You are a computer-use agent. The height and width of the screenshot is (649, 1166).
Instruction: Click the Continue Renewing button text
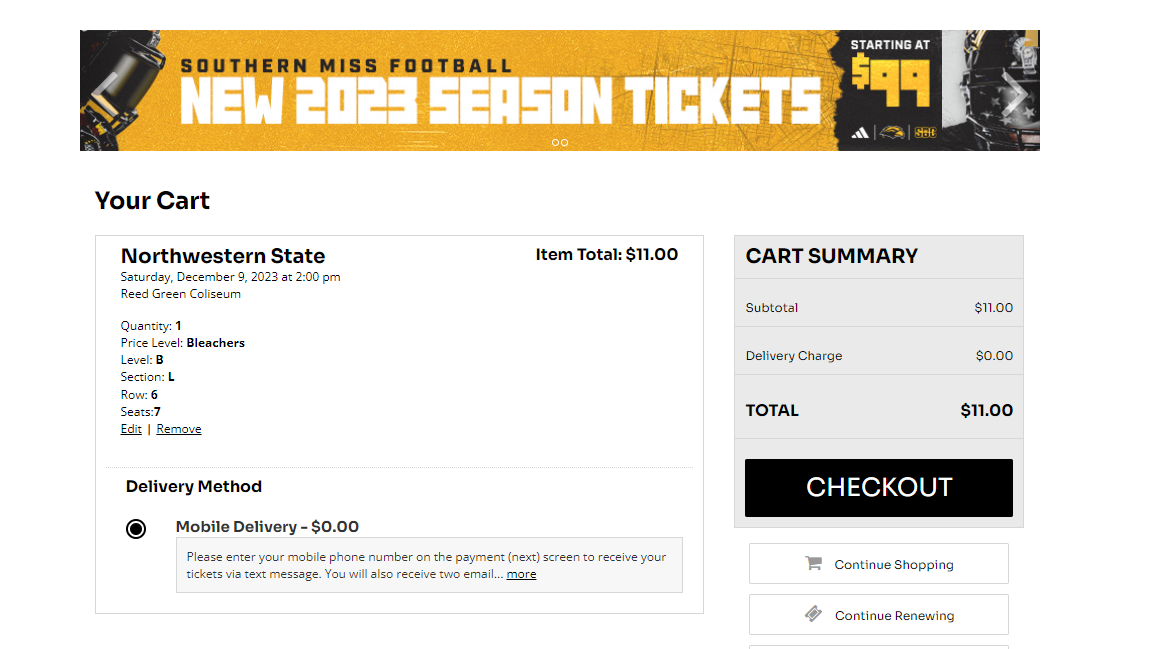[x=894, y=616]
